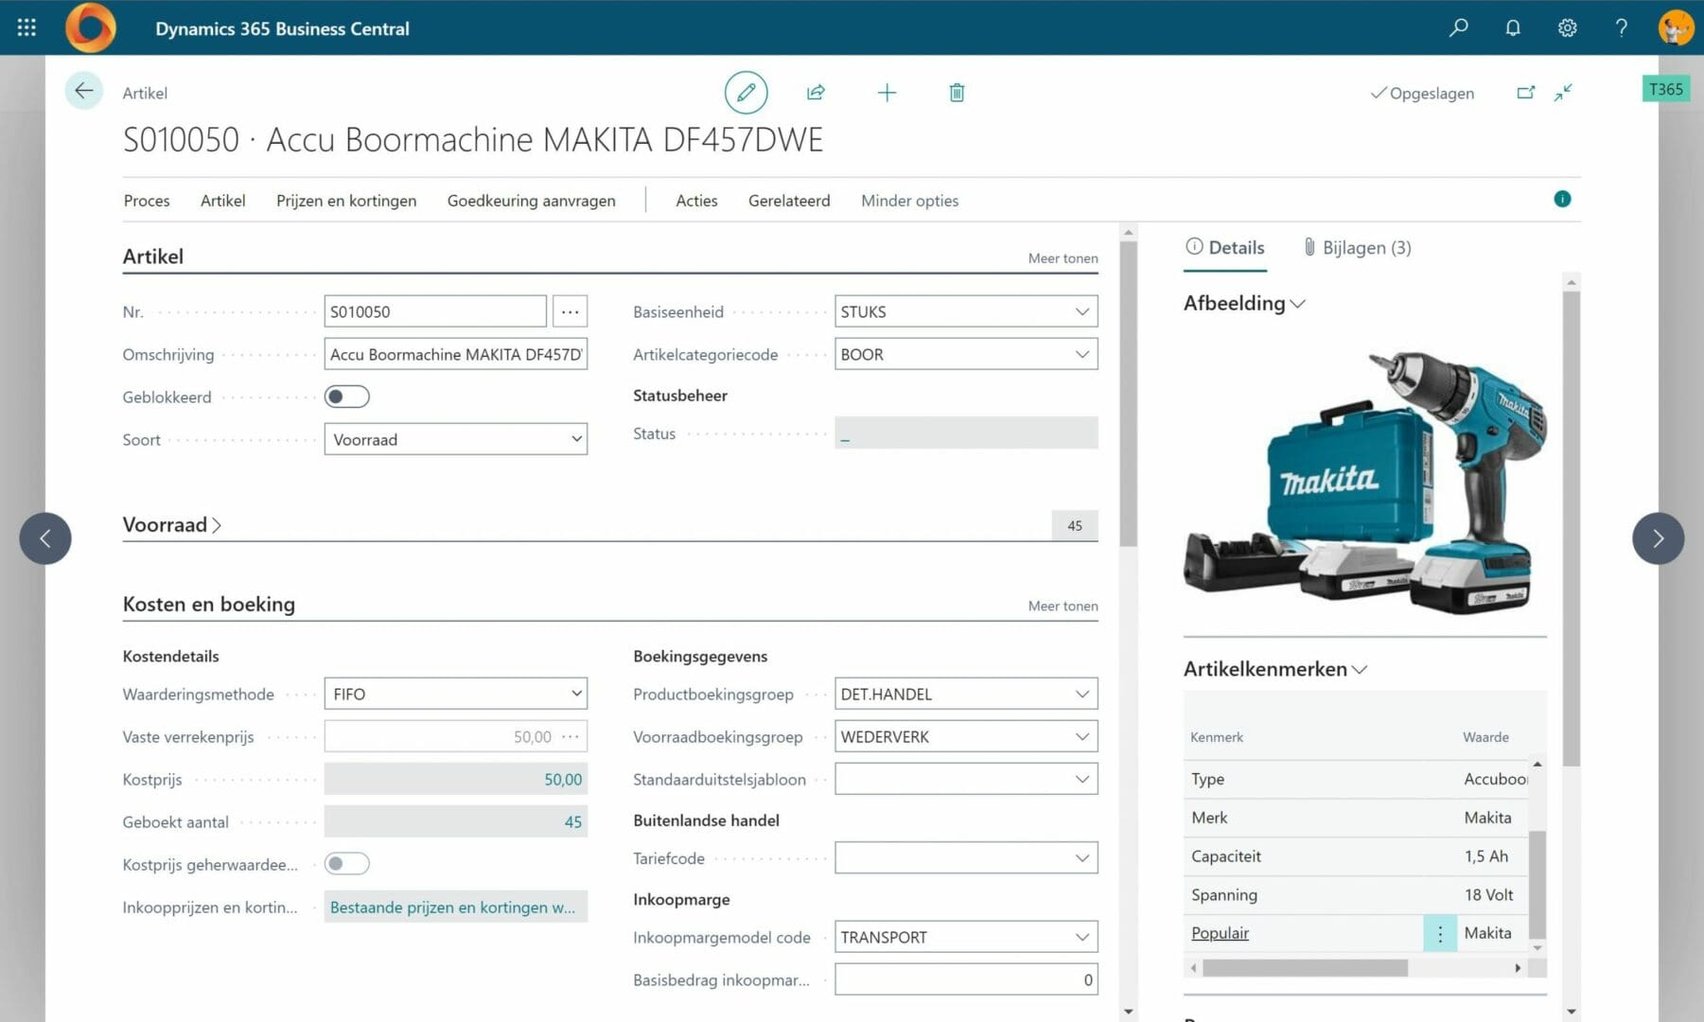Open the Soort dropdown
1704x1022 pixels.
pos(456,439)
